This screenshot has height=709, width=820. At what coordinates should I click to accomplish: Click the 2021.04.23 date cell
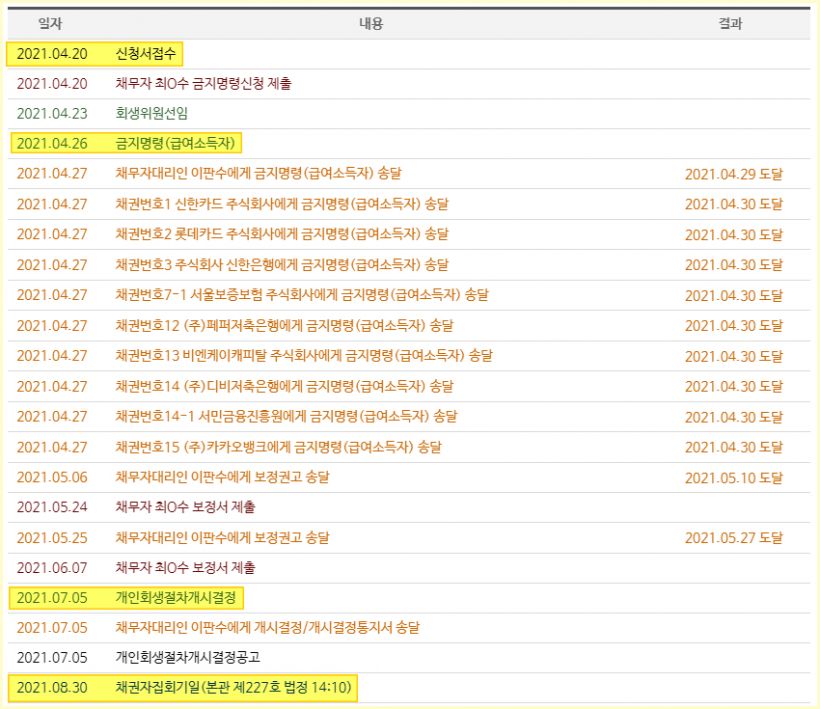click(52, 113)
